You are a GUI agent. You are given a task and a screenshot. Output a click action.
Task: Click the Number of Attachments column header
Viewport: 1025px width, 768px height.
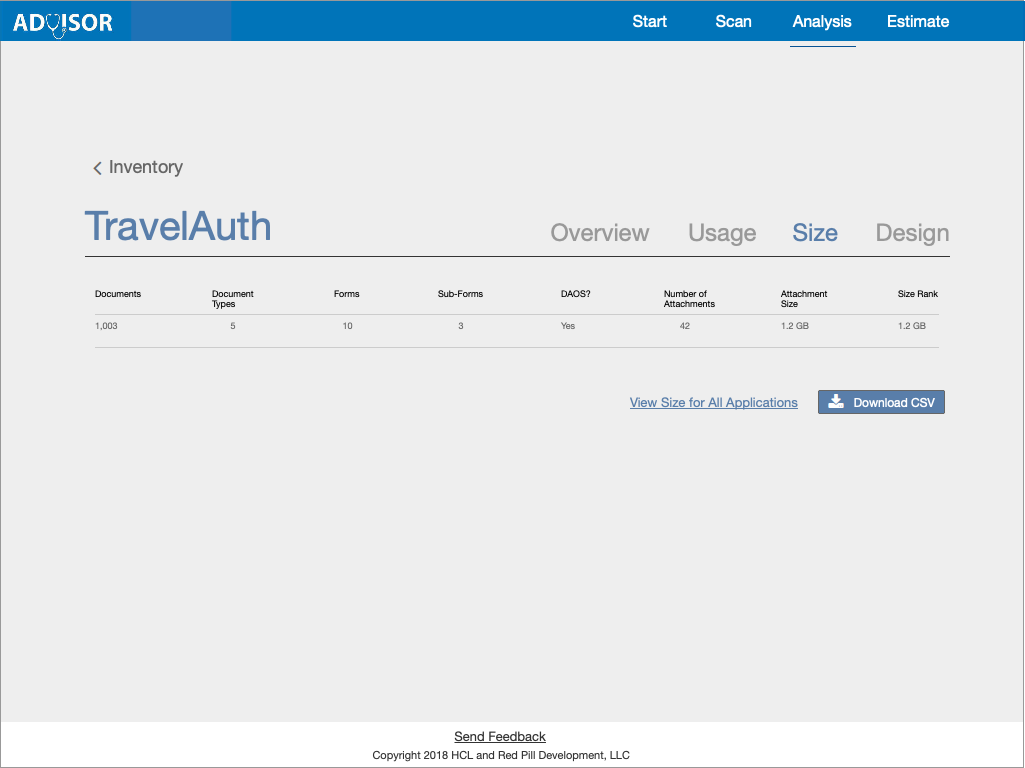[689, 298]
